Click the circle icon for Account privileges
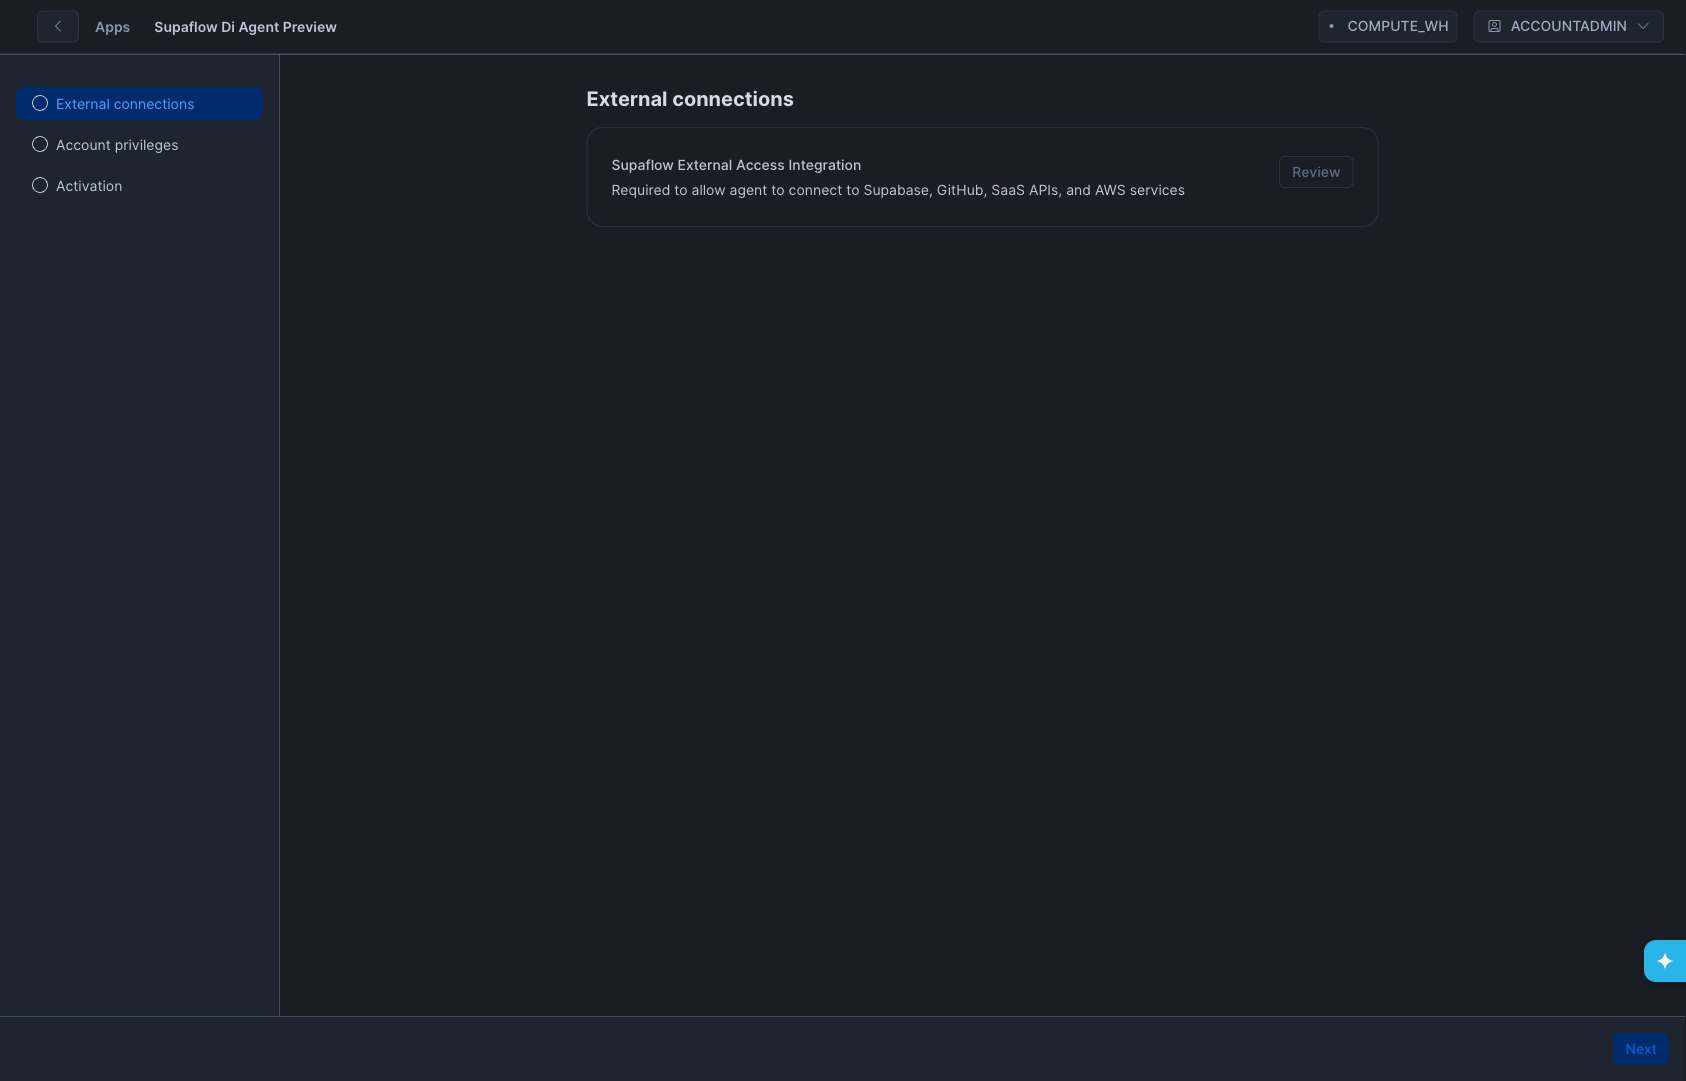This screenshot has height=1081, width=1686. [x=40, y=145]
